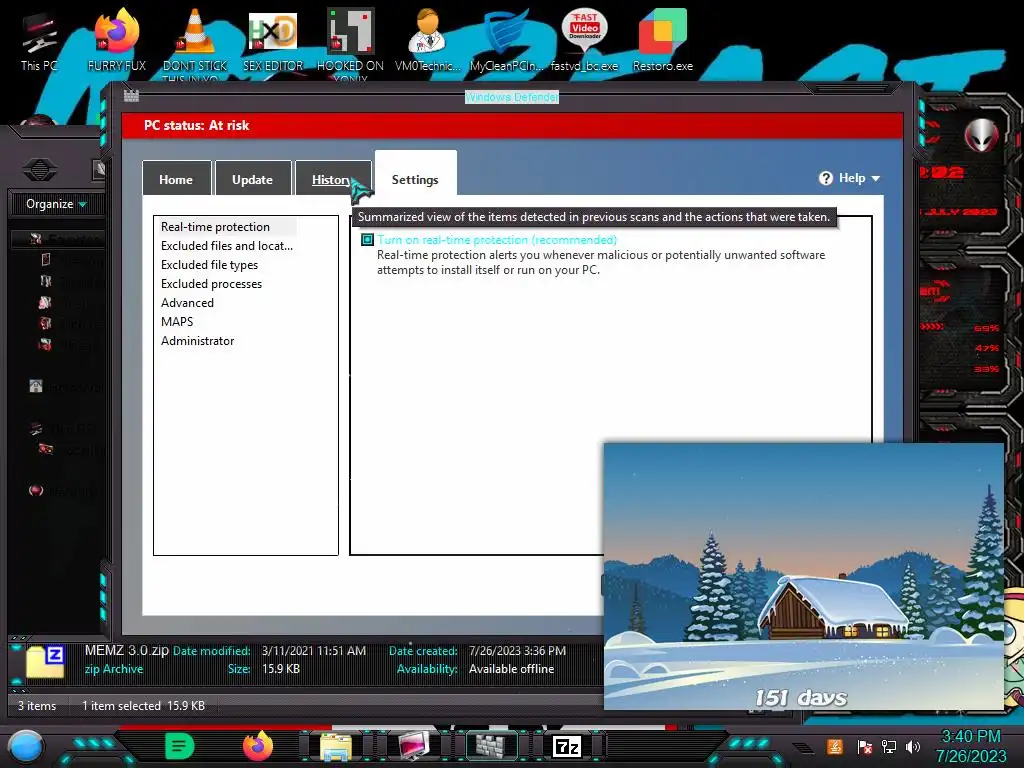Viewport: 1024px width, 768px height.
Task: Open the This PC desktop icon
Action: click(x=39, y=40)
